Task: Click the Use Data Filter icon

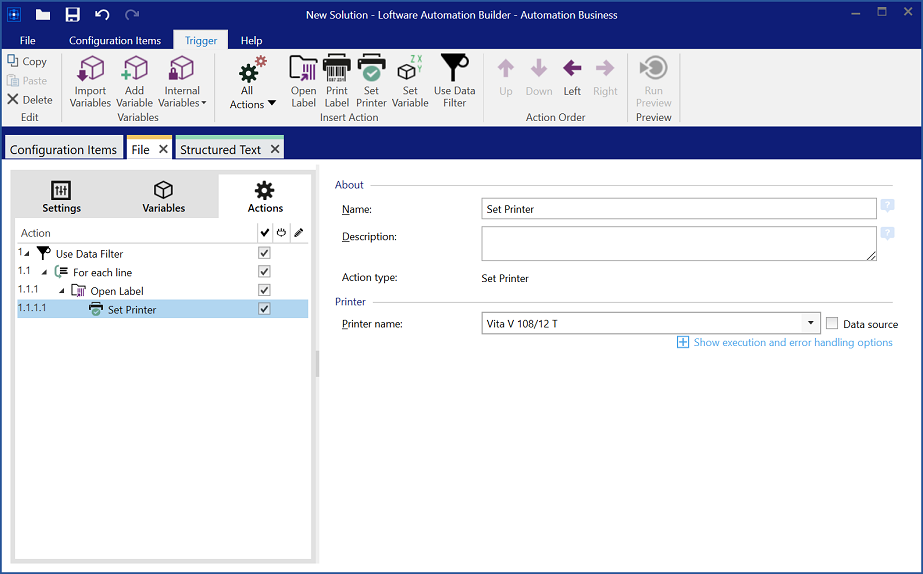Action: pos(454,81)
